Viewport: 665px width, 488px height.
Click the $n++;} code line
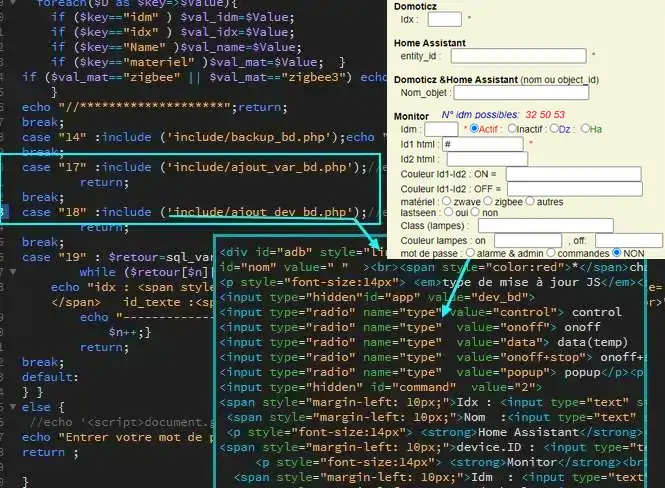tap(130, 332)
